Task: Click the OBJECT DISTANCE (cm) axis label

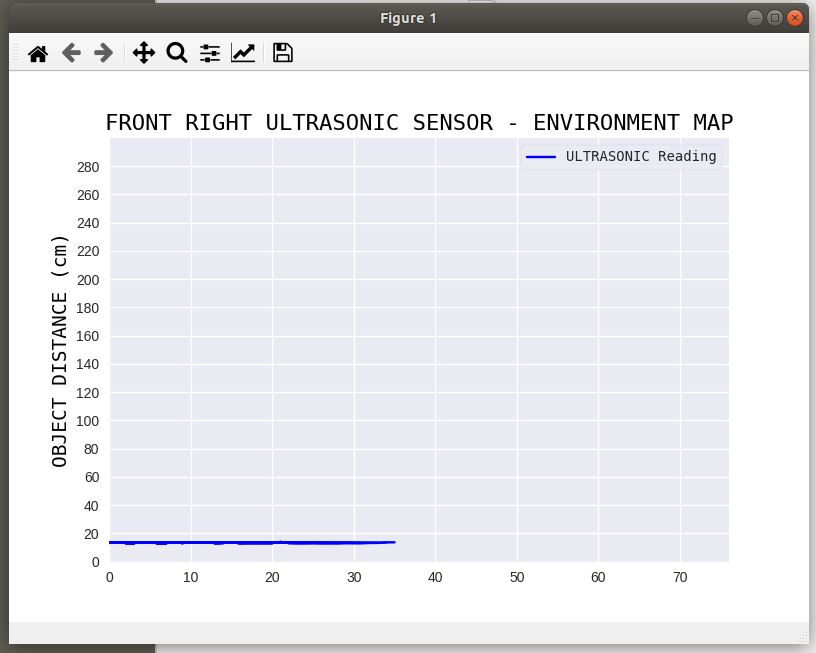Action: pyautogui.click(x=59, y=351)
